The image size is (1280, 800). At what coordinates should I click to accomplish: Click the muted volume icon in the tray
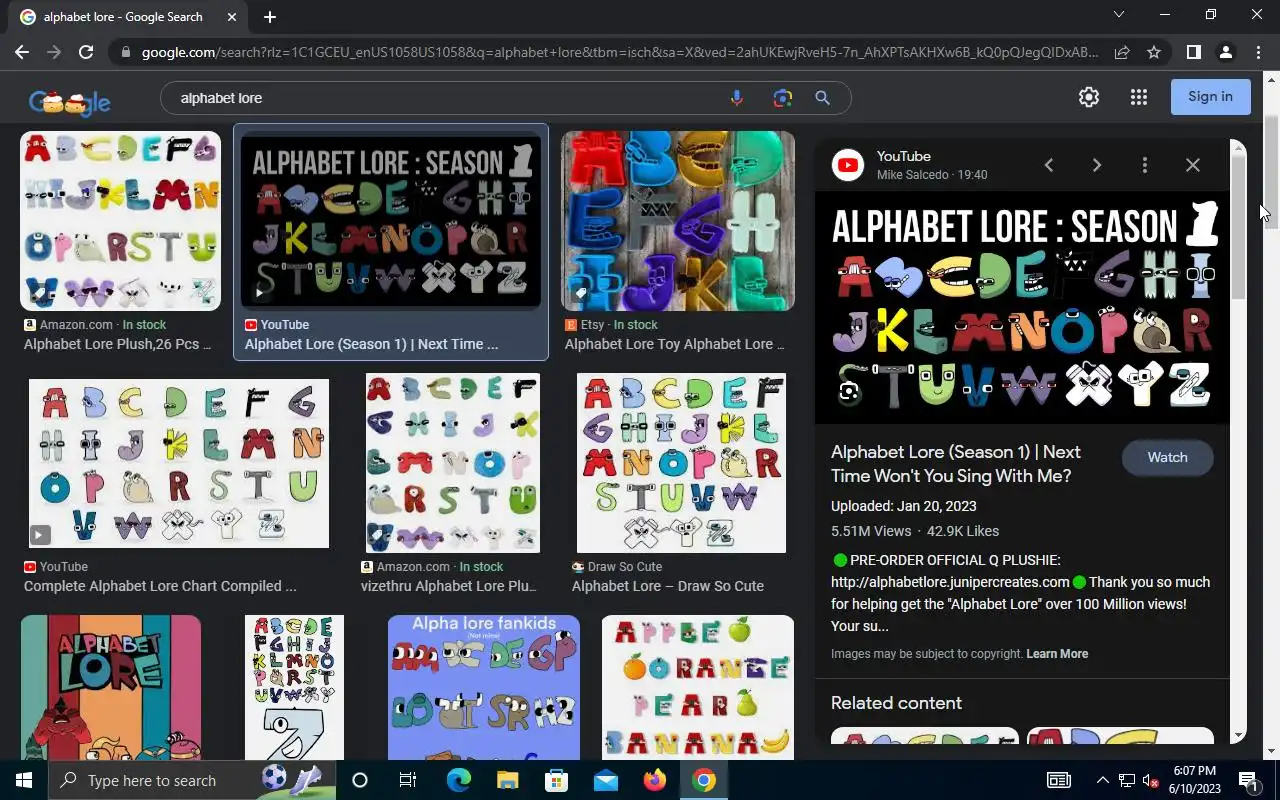point(1150,780)
